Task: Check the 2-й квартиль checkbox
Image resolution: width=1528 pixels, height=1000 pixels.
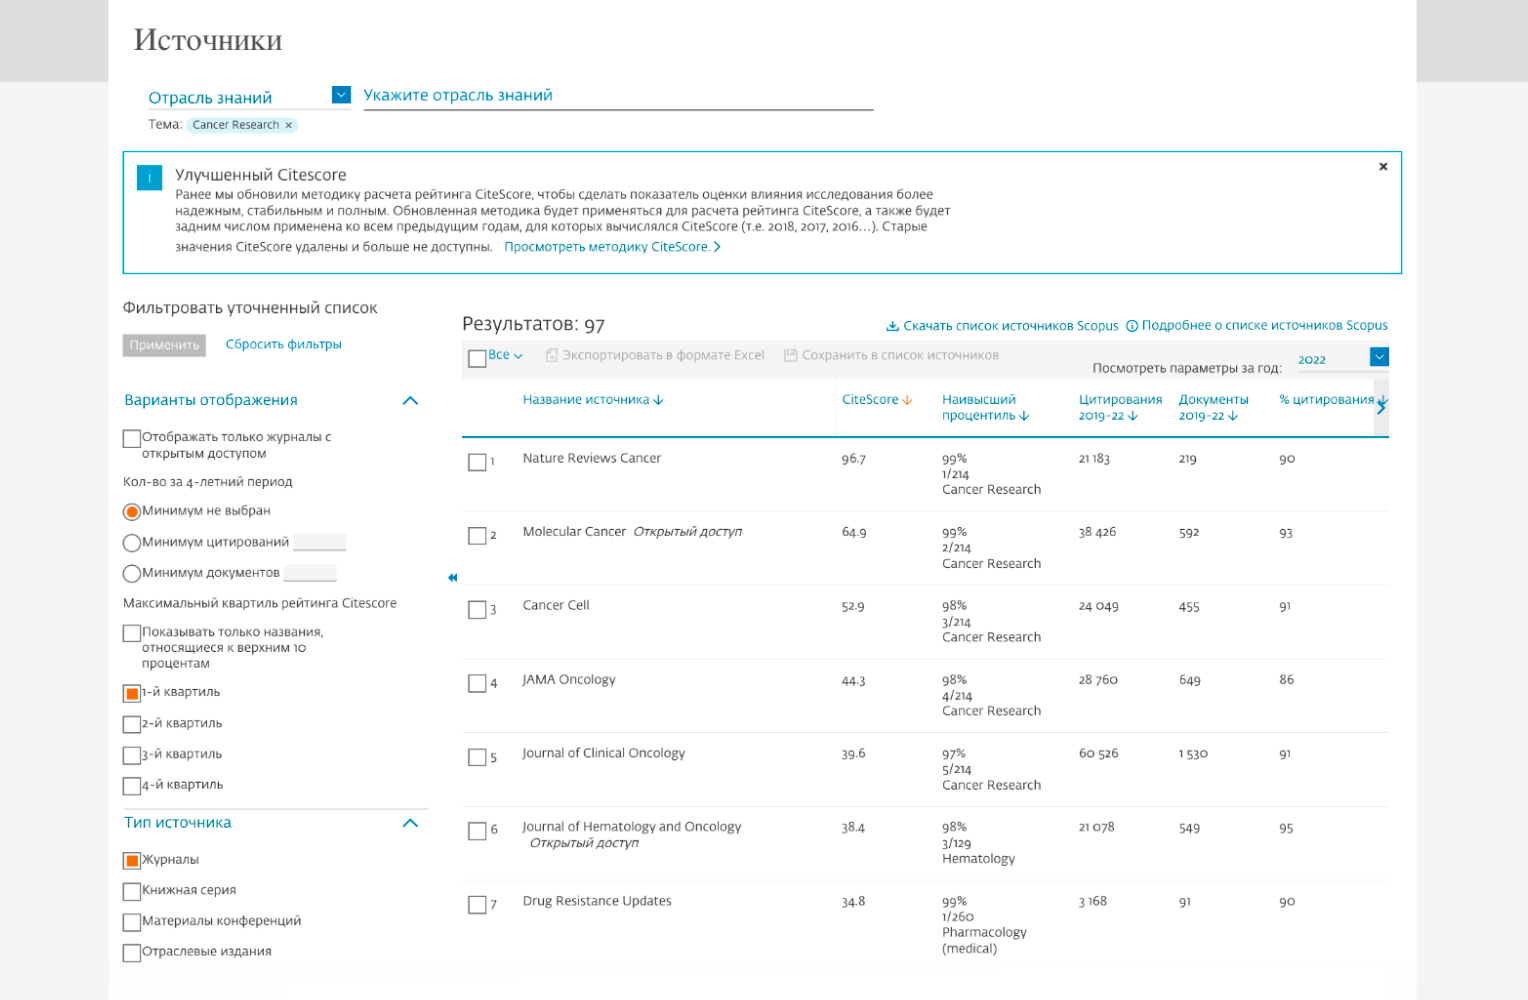Action: point(131,724)
